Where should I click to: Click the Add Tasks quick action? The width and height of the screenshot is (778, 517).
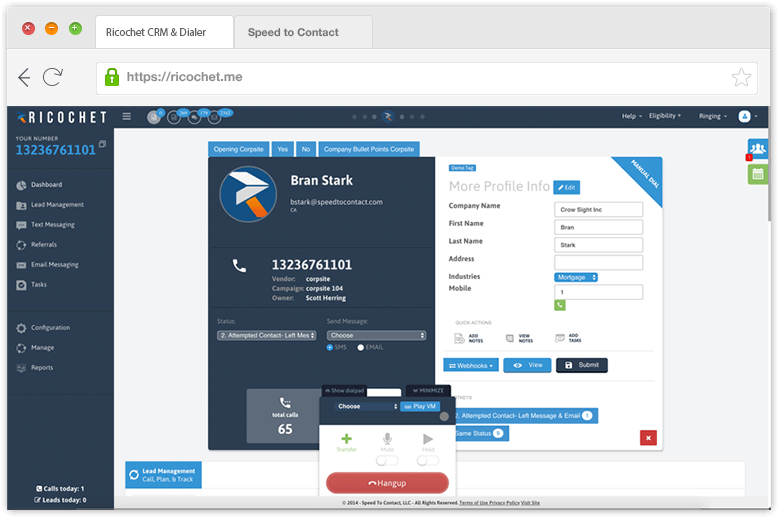tap(568, 338)
